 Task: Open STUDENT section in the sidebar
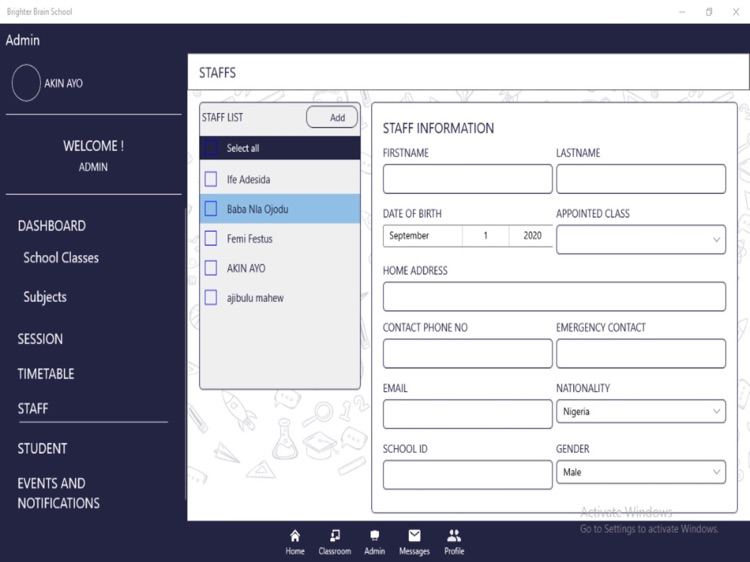click(x=42, y=449)
